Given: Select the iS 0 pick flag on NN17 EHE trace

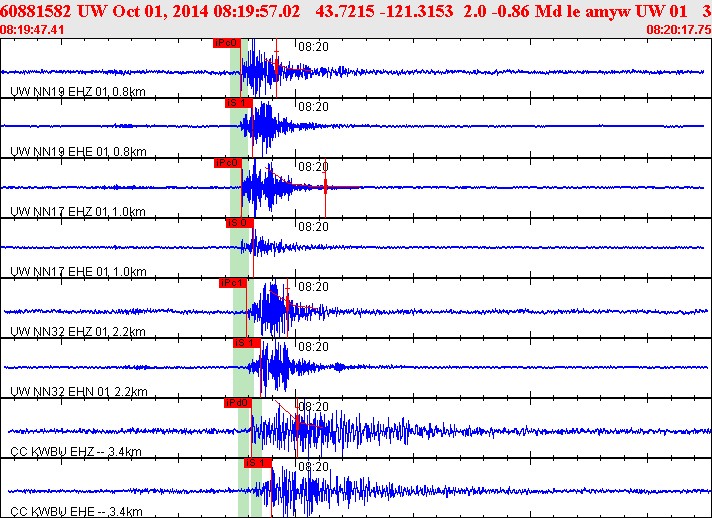Looking at the screenshot, I should click(x=240, y=223).
